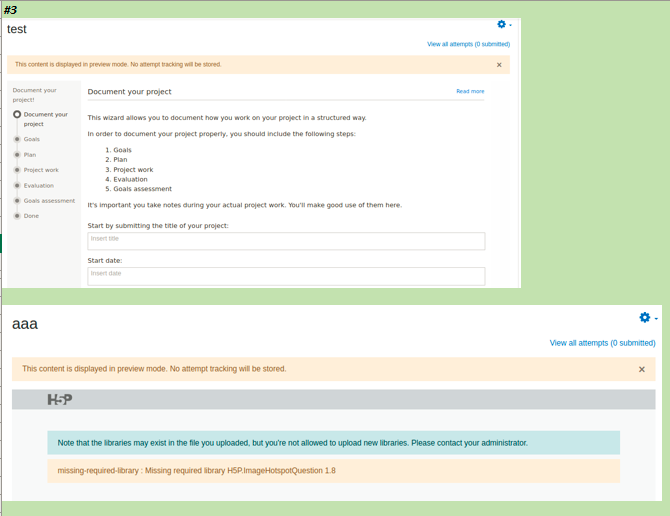Go to the Goals step in sidebar
Screen dimensions: 670x516
27,139
